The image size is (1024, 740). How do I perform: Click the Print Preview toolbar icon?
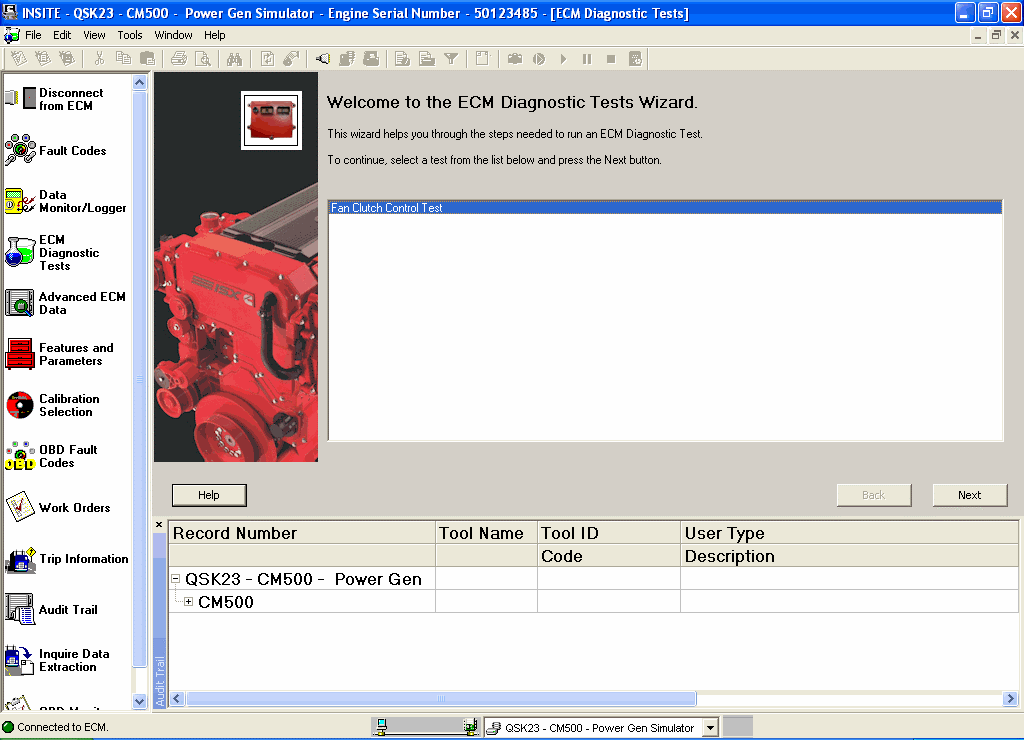pos(203,59)
